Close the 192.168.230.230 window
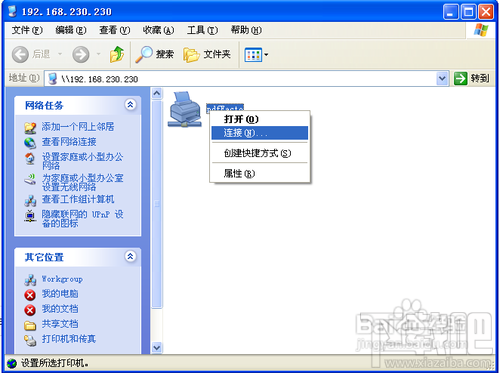Screen dimensions: 500x373 pyautogui.click(x=486, y=12)
